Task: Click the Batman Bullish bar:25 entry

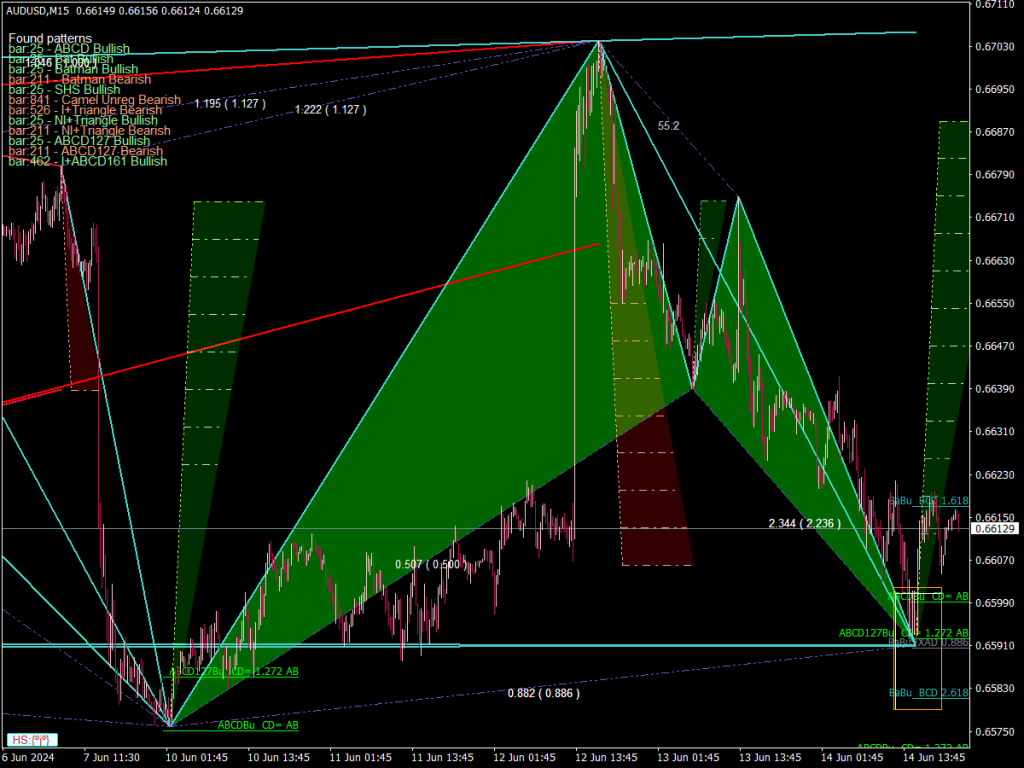Action: pos(72,68)
